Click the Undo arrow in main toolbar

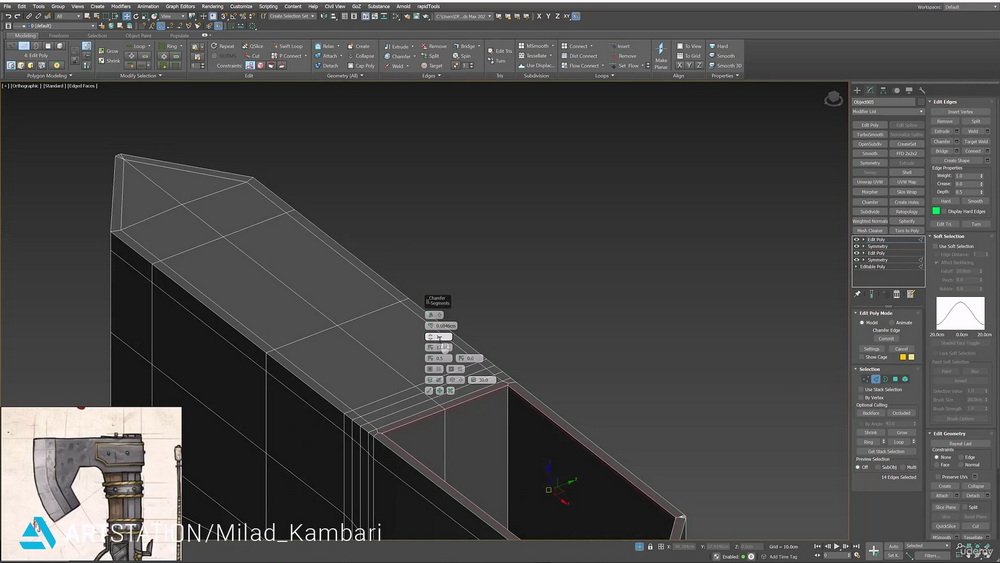pos(8,16)
